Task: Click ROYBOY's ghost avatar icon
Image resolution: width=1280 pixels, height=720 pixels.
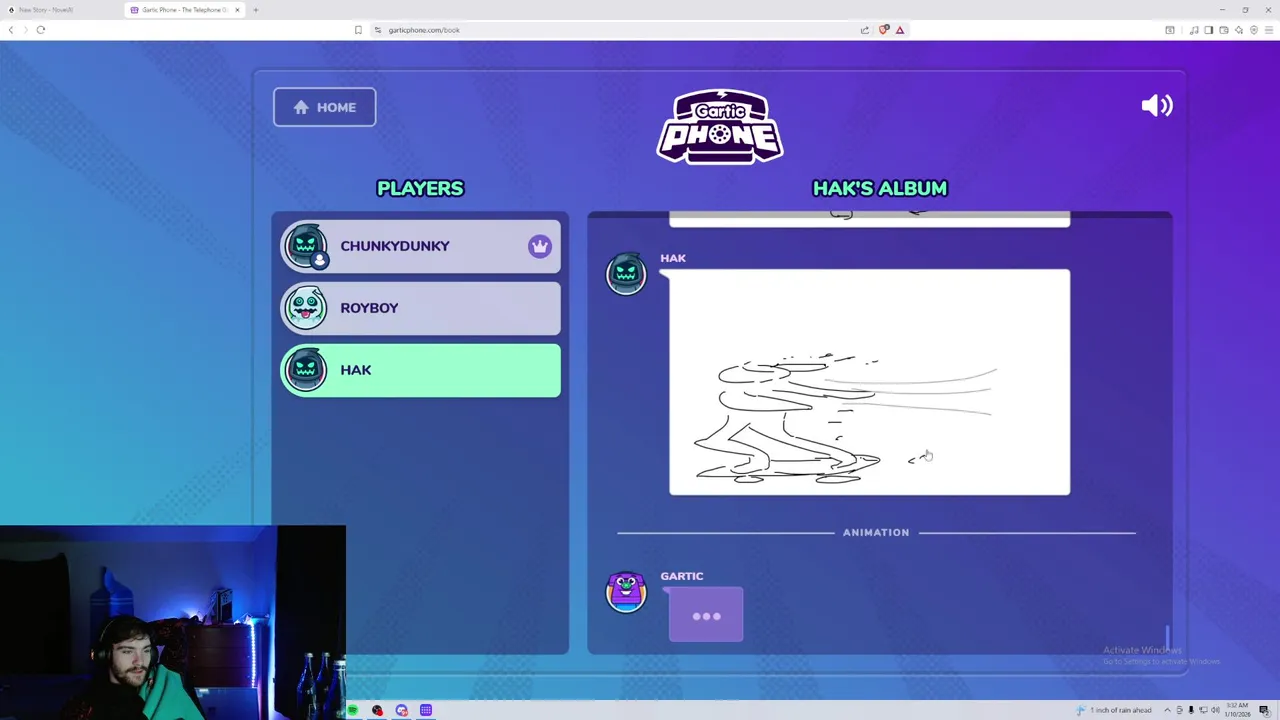Action: tap(306, 308)
